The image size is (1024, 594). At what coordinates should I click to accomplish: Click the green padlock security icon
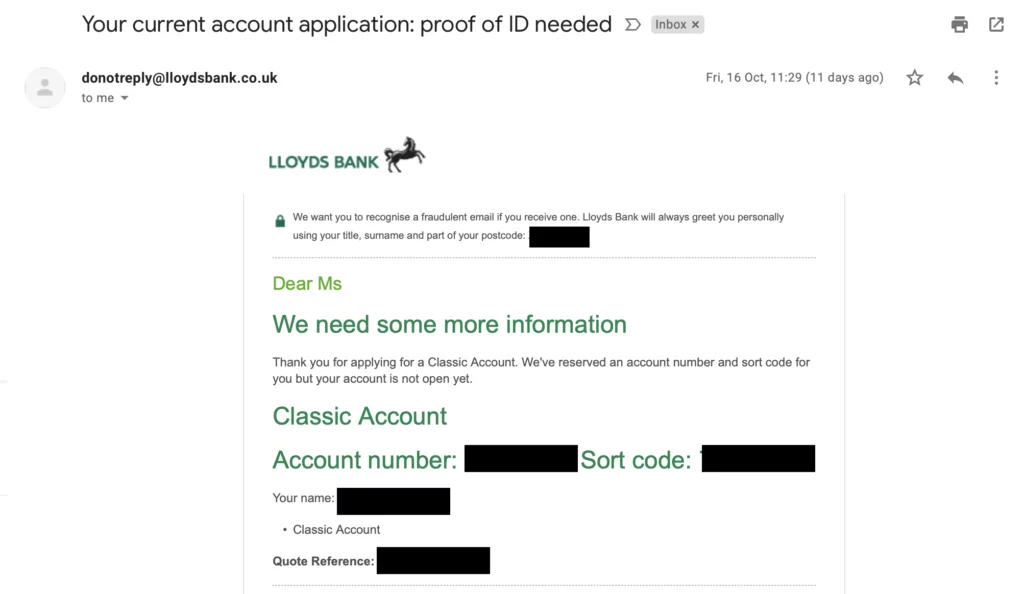(x=280, y=221)
